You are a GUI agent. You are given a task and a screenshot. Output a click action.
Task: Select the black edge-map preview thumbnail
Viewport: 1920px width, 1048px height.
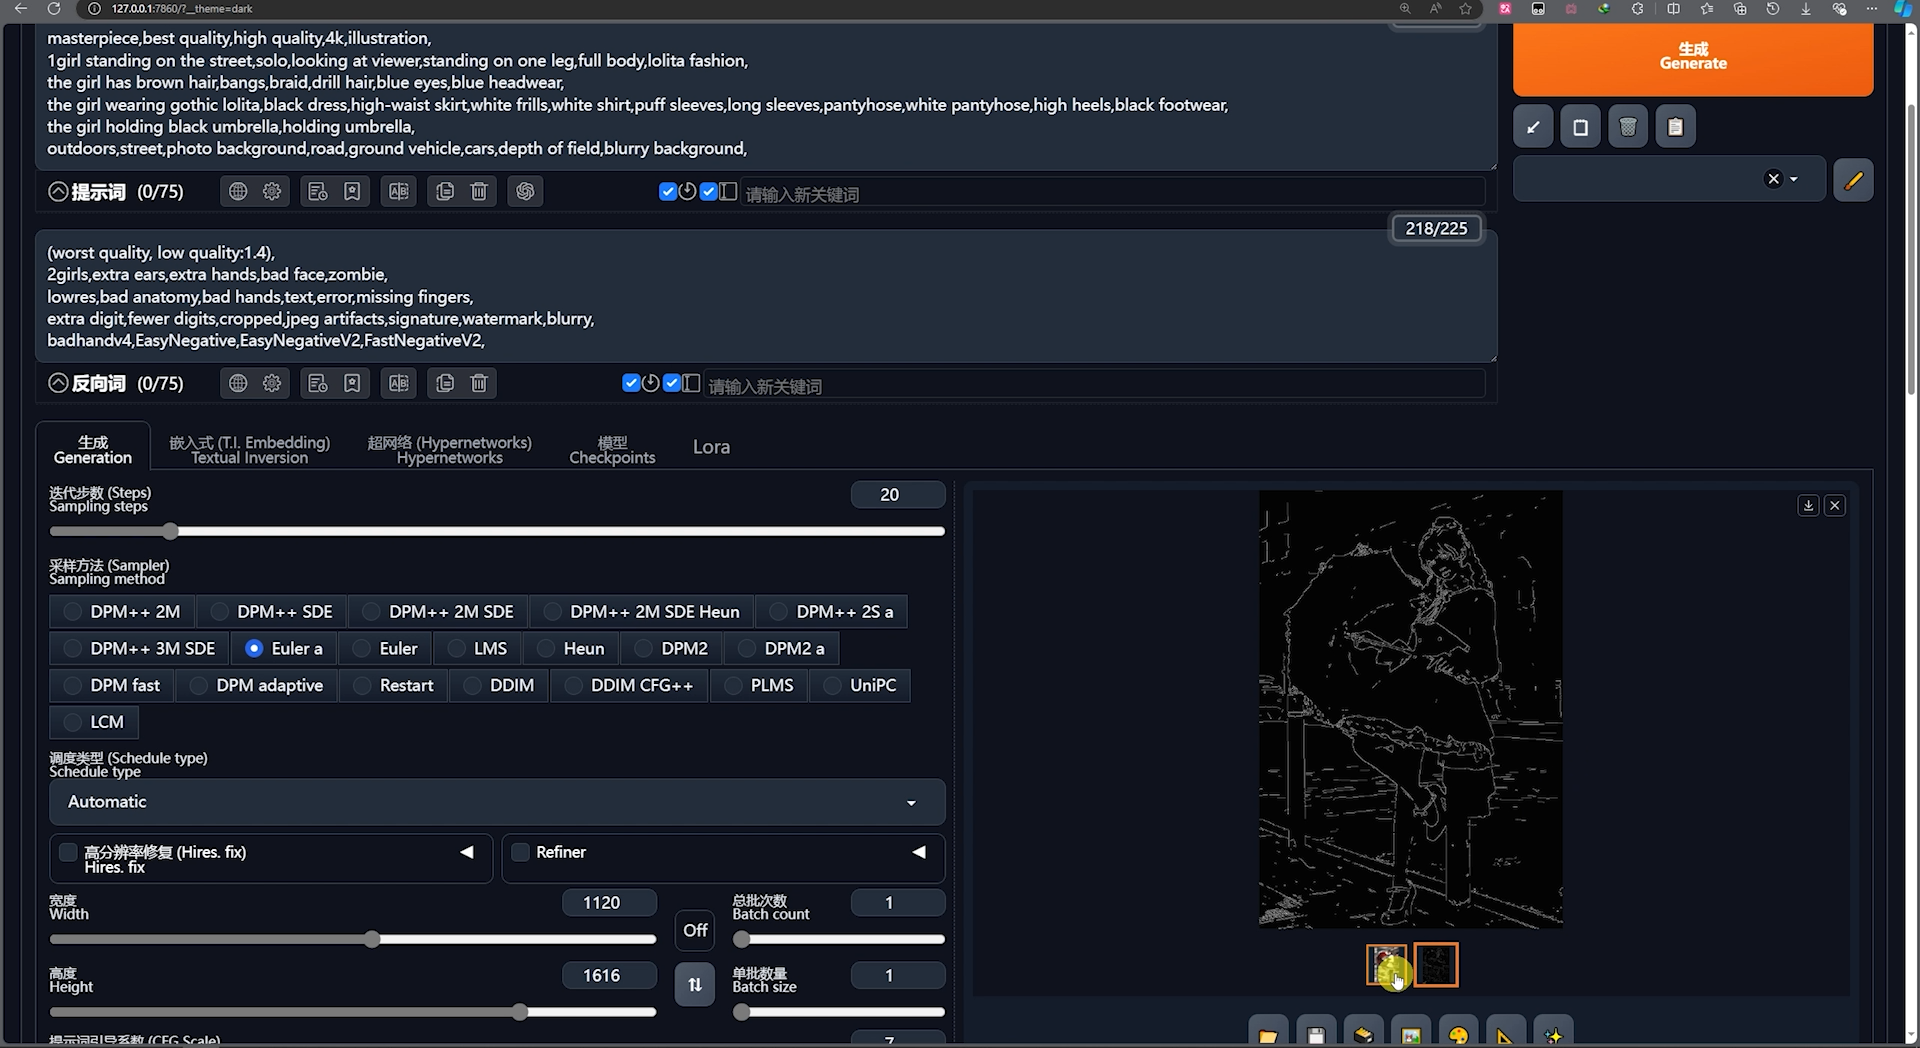coord(1436,965)
